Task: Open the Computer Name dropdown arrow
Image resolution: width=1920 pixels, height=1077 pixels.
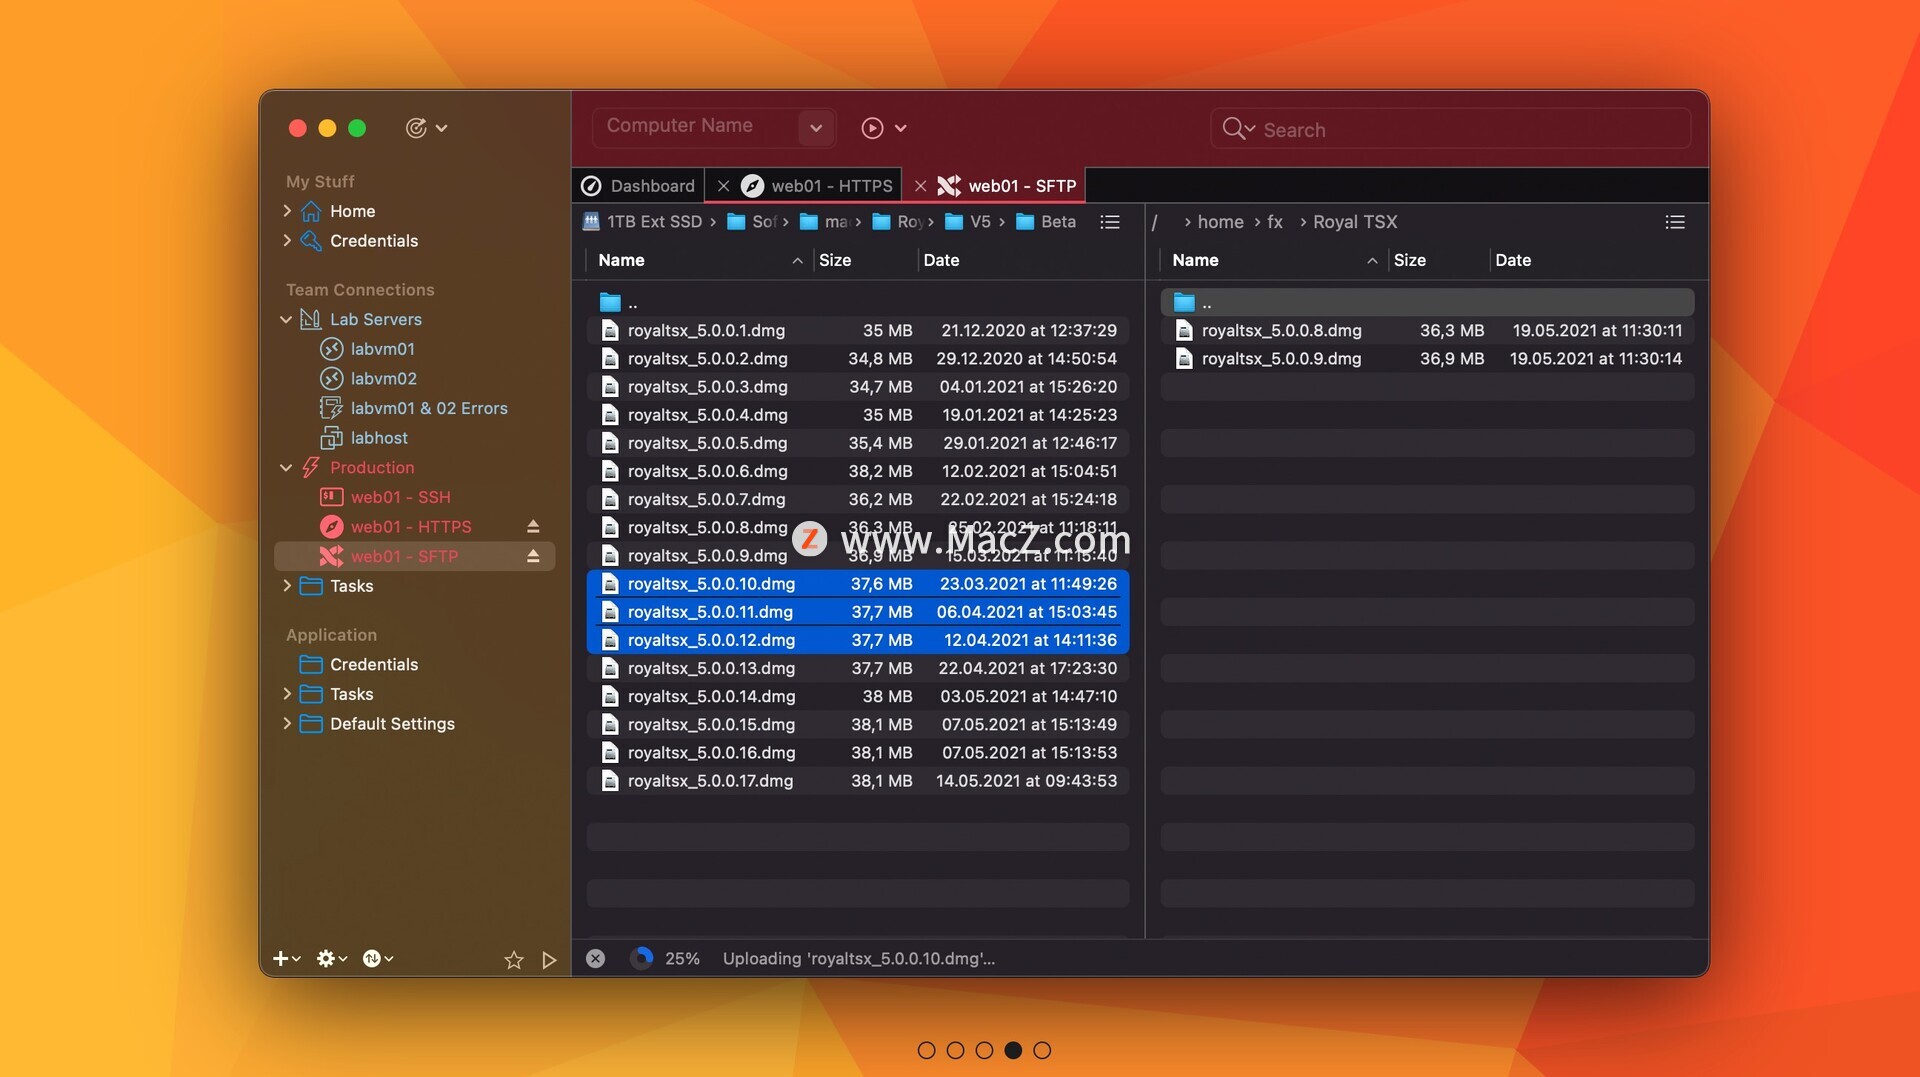Action: coord(816,128)
